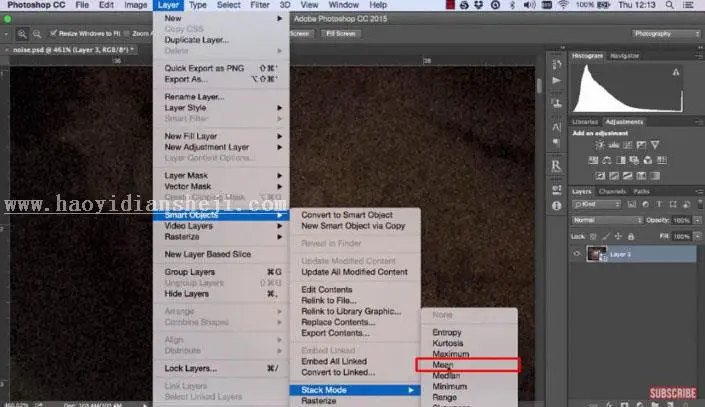Select Entropy stack mode
The image size is (705, 407).
point(469,332)
